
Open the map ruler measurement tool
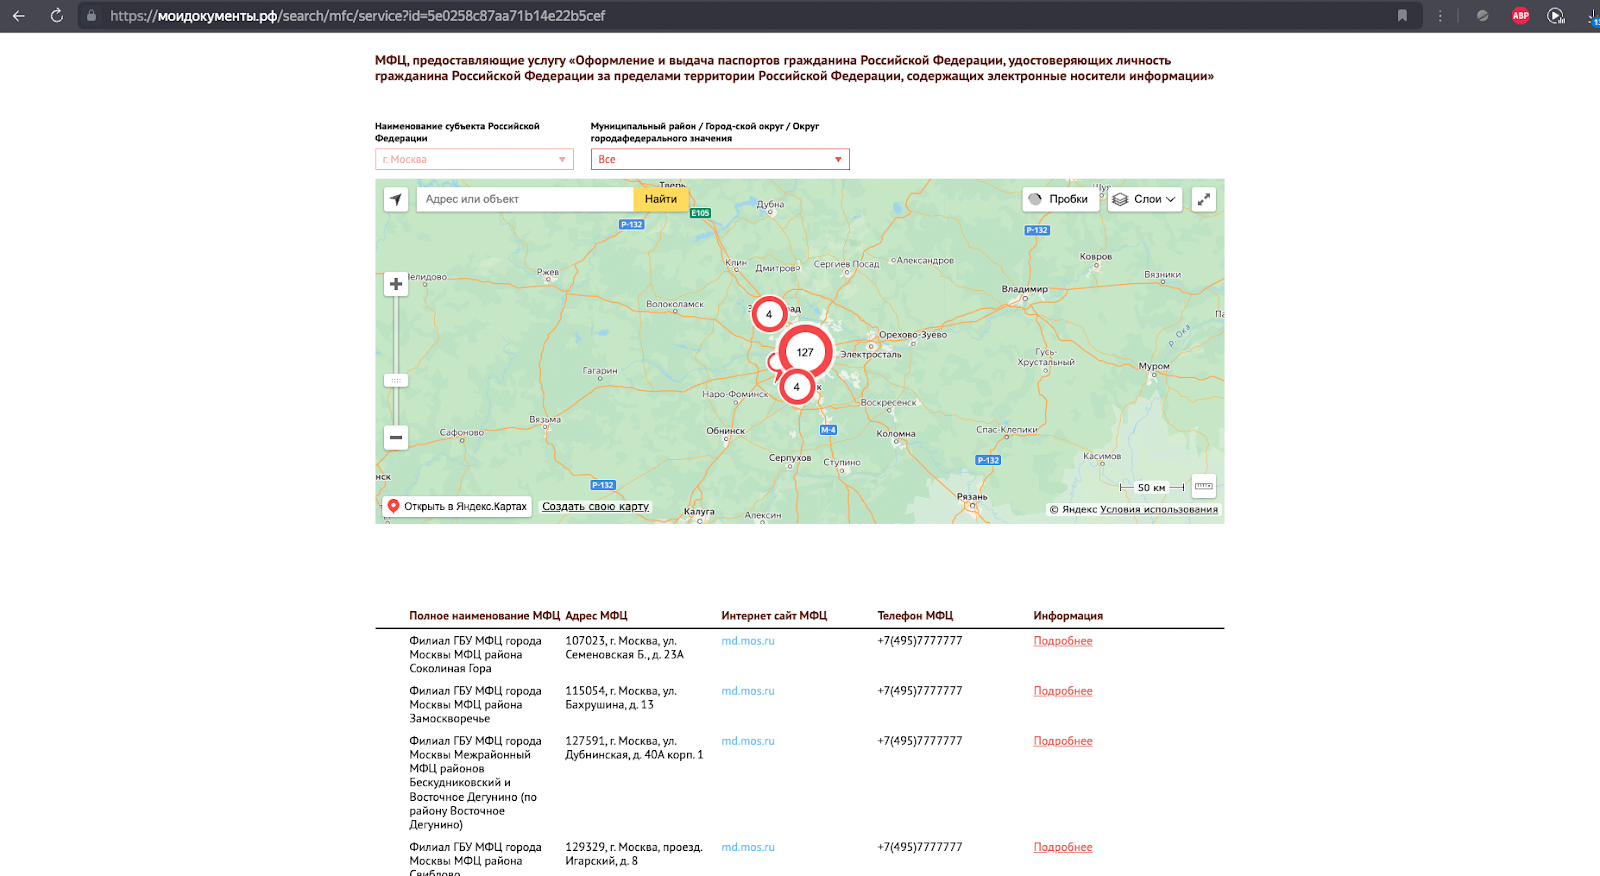click(1204, 486)
